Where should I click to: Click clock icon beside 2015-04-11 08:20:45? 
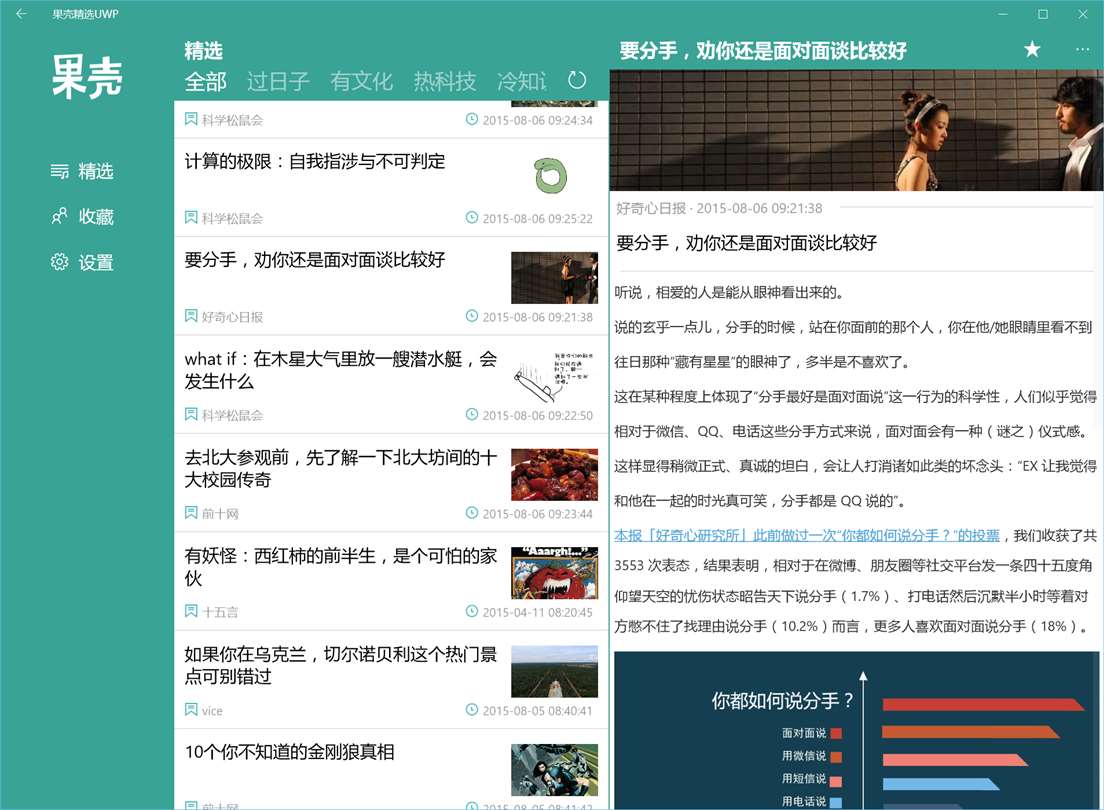(x=472, y=611)
